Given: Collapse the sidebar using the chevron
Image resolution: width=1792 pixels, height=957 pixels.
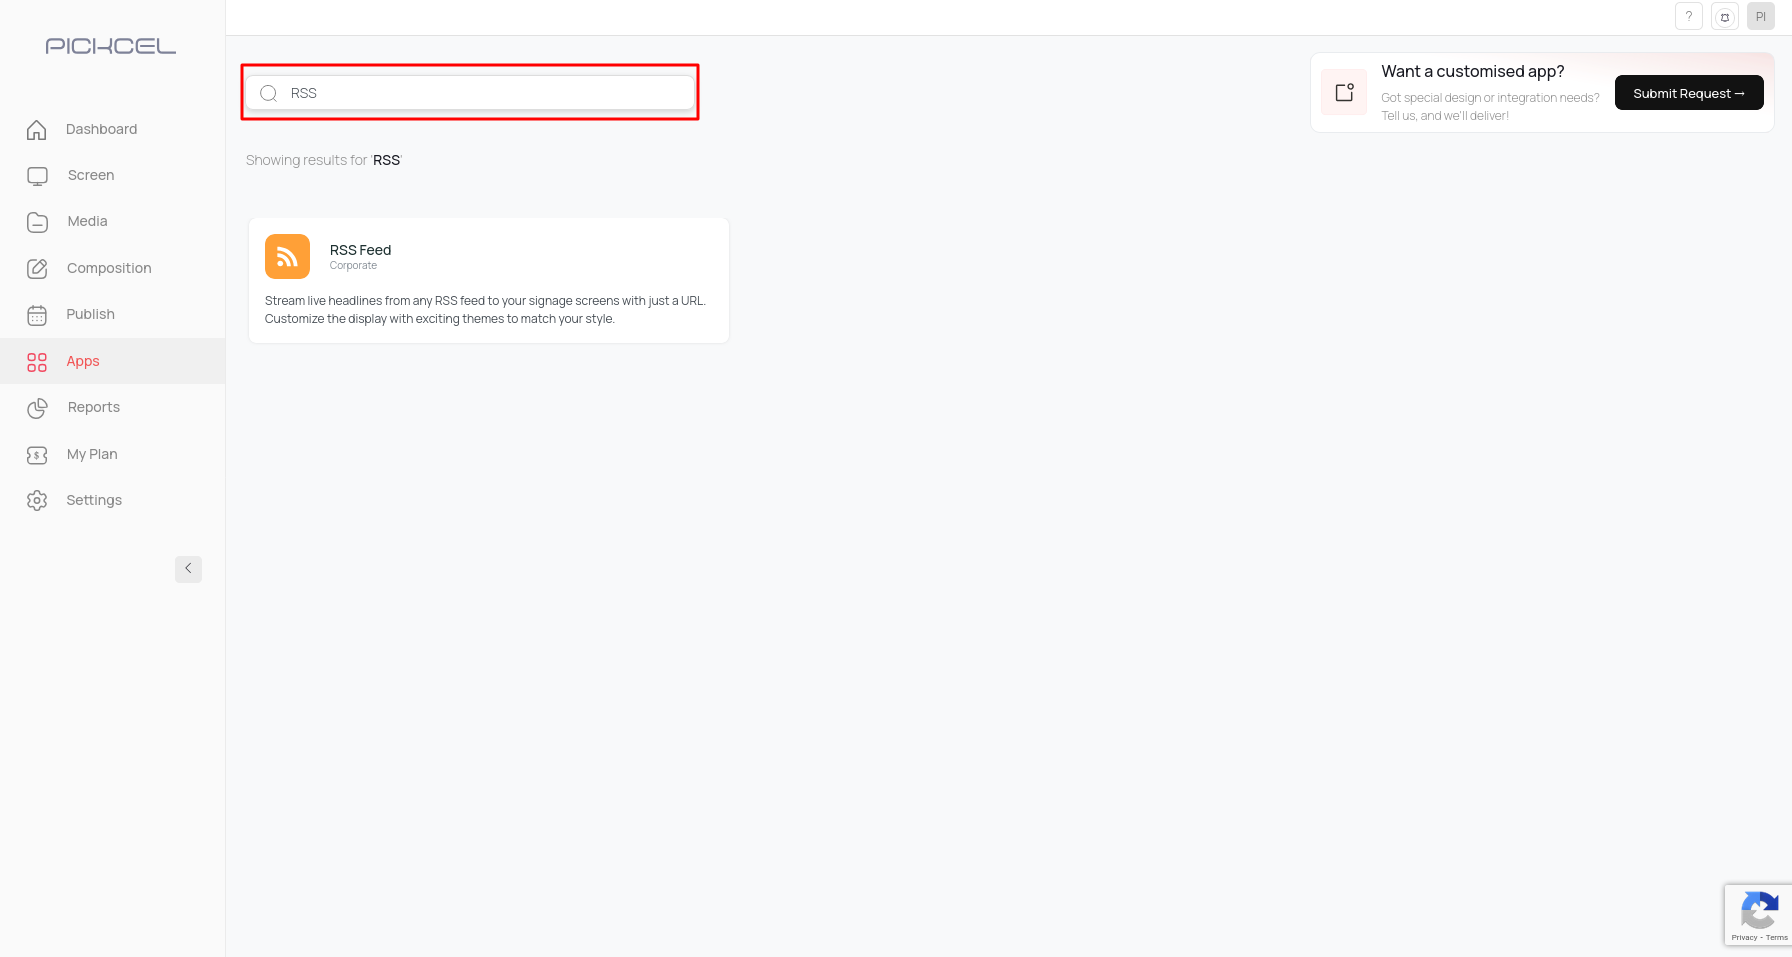Looking at the screenshot, I should [188, 568].
